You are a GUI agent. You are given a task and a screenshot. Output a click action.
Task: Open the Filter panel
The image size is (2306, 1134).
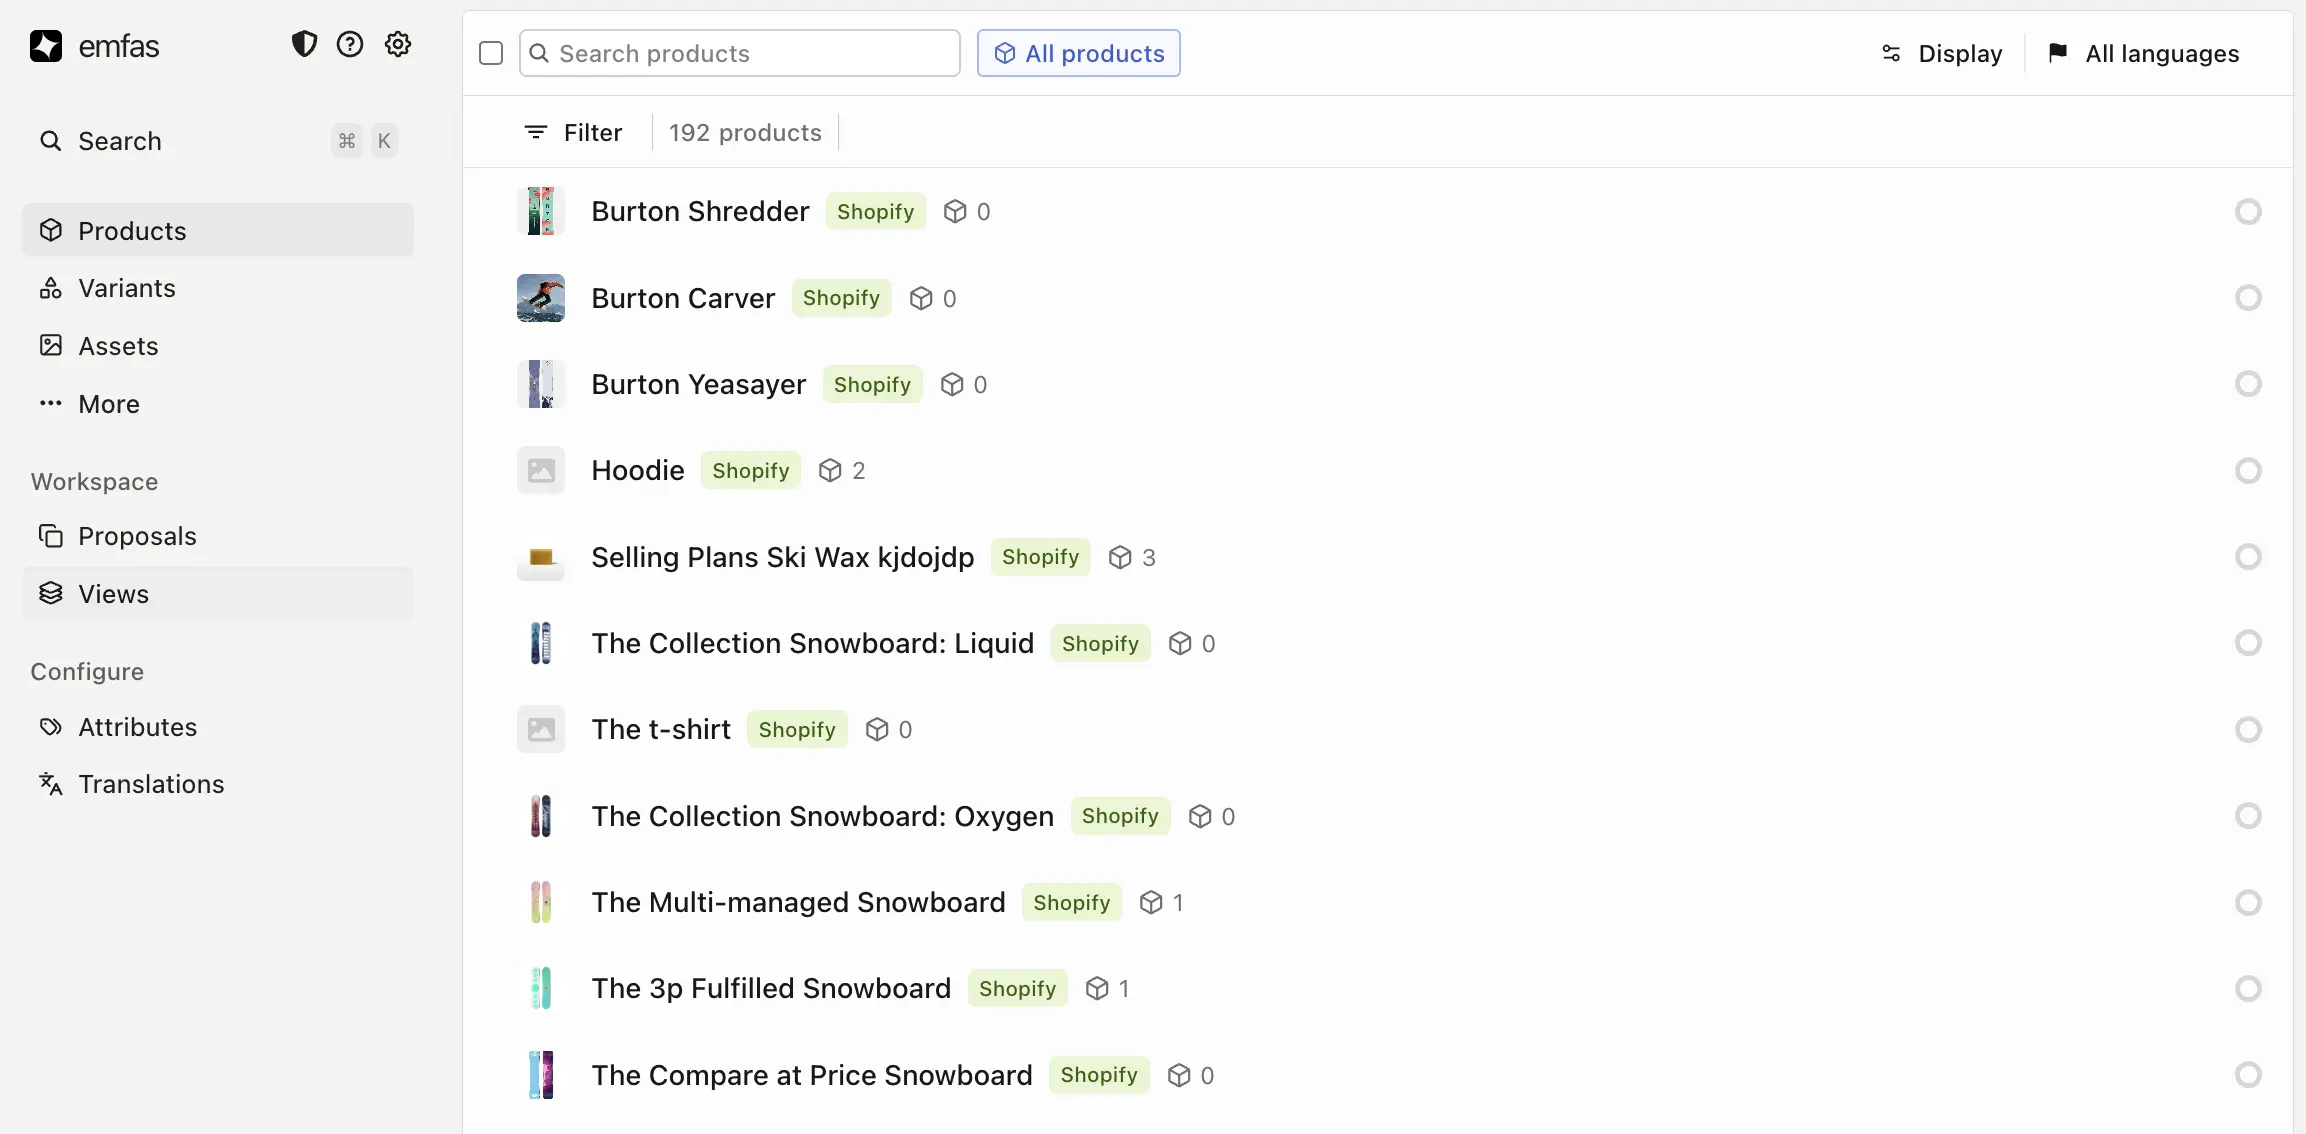pos(573,131)
